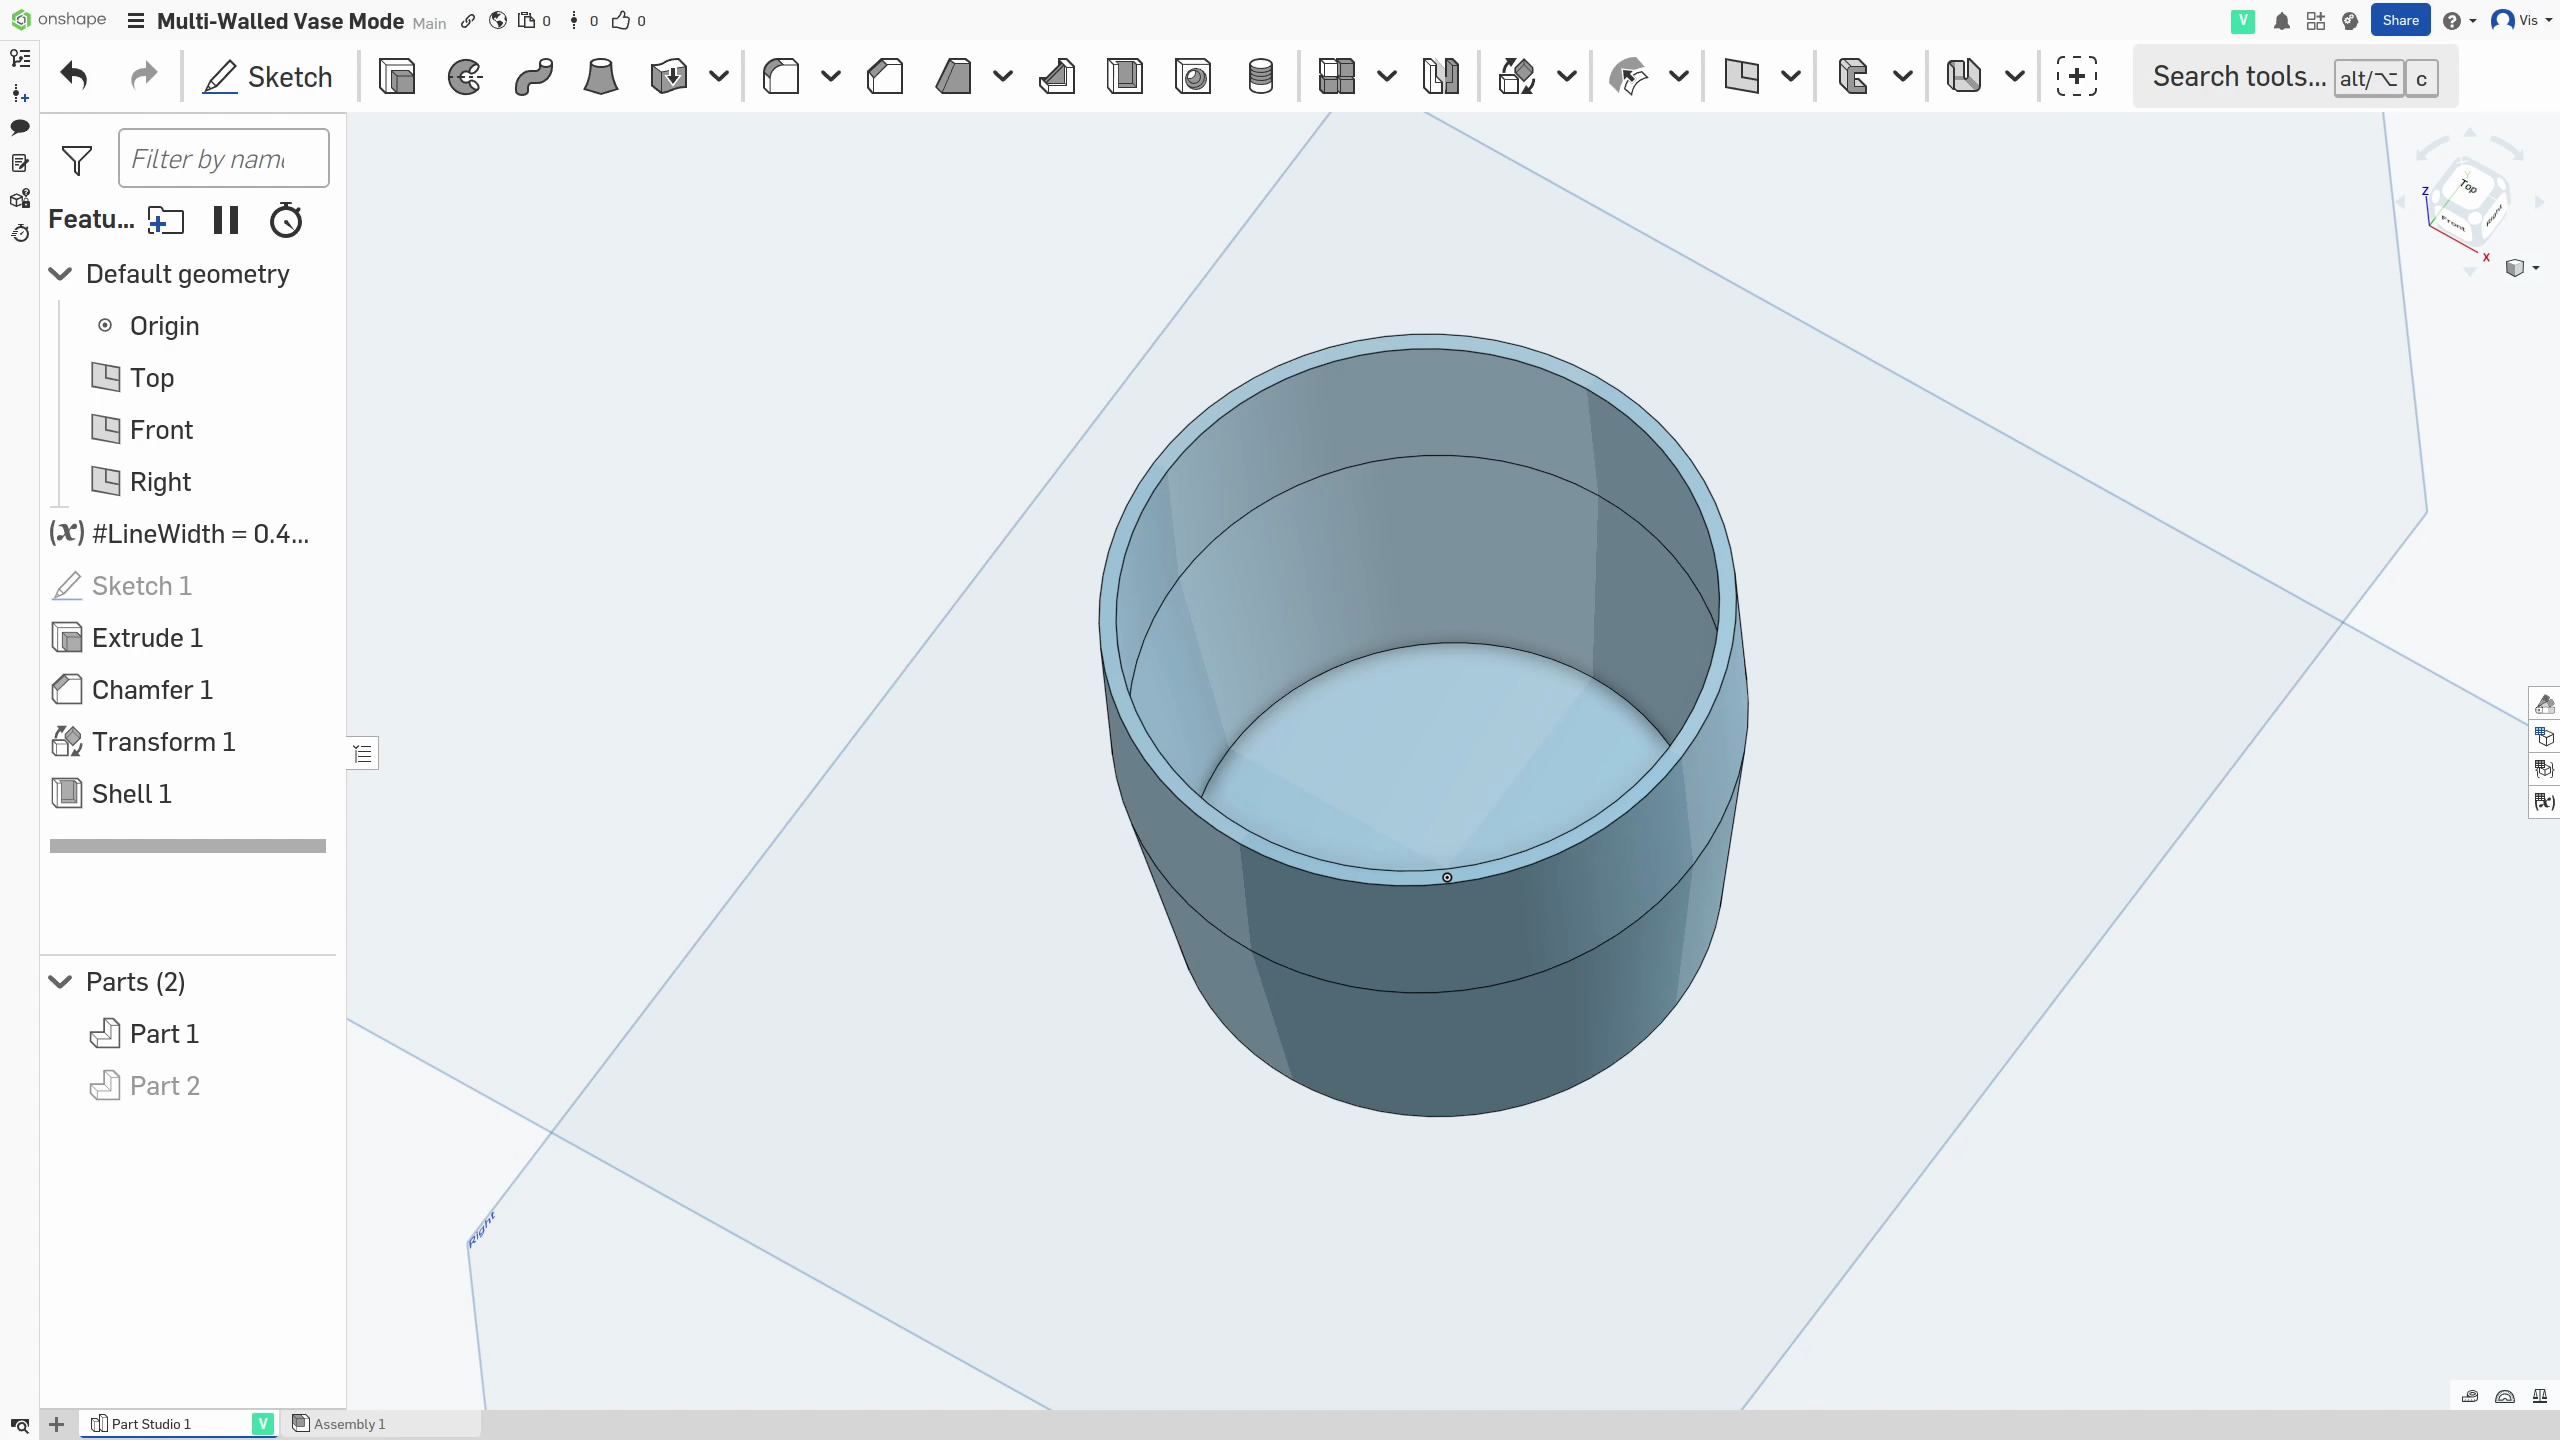The image size is (2560, 1440).
Task: Pause feature list regeneration
Action: click(226, 220)
